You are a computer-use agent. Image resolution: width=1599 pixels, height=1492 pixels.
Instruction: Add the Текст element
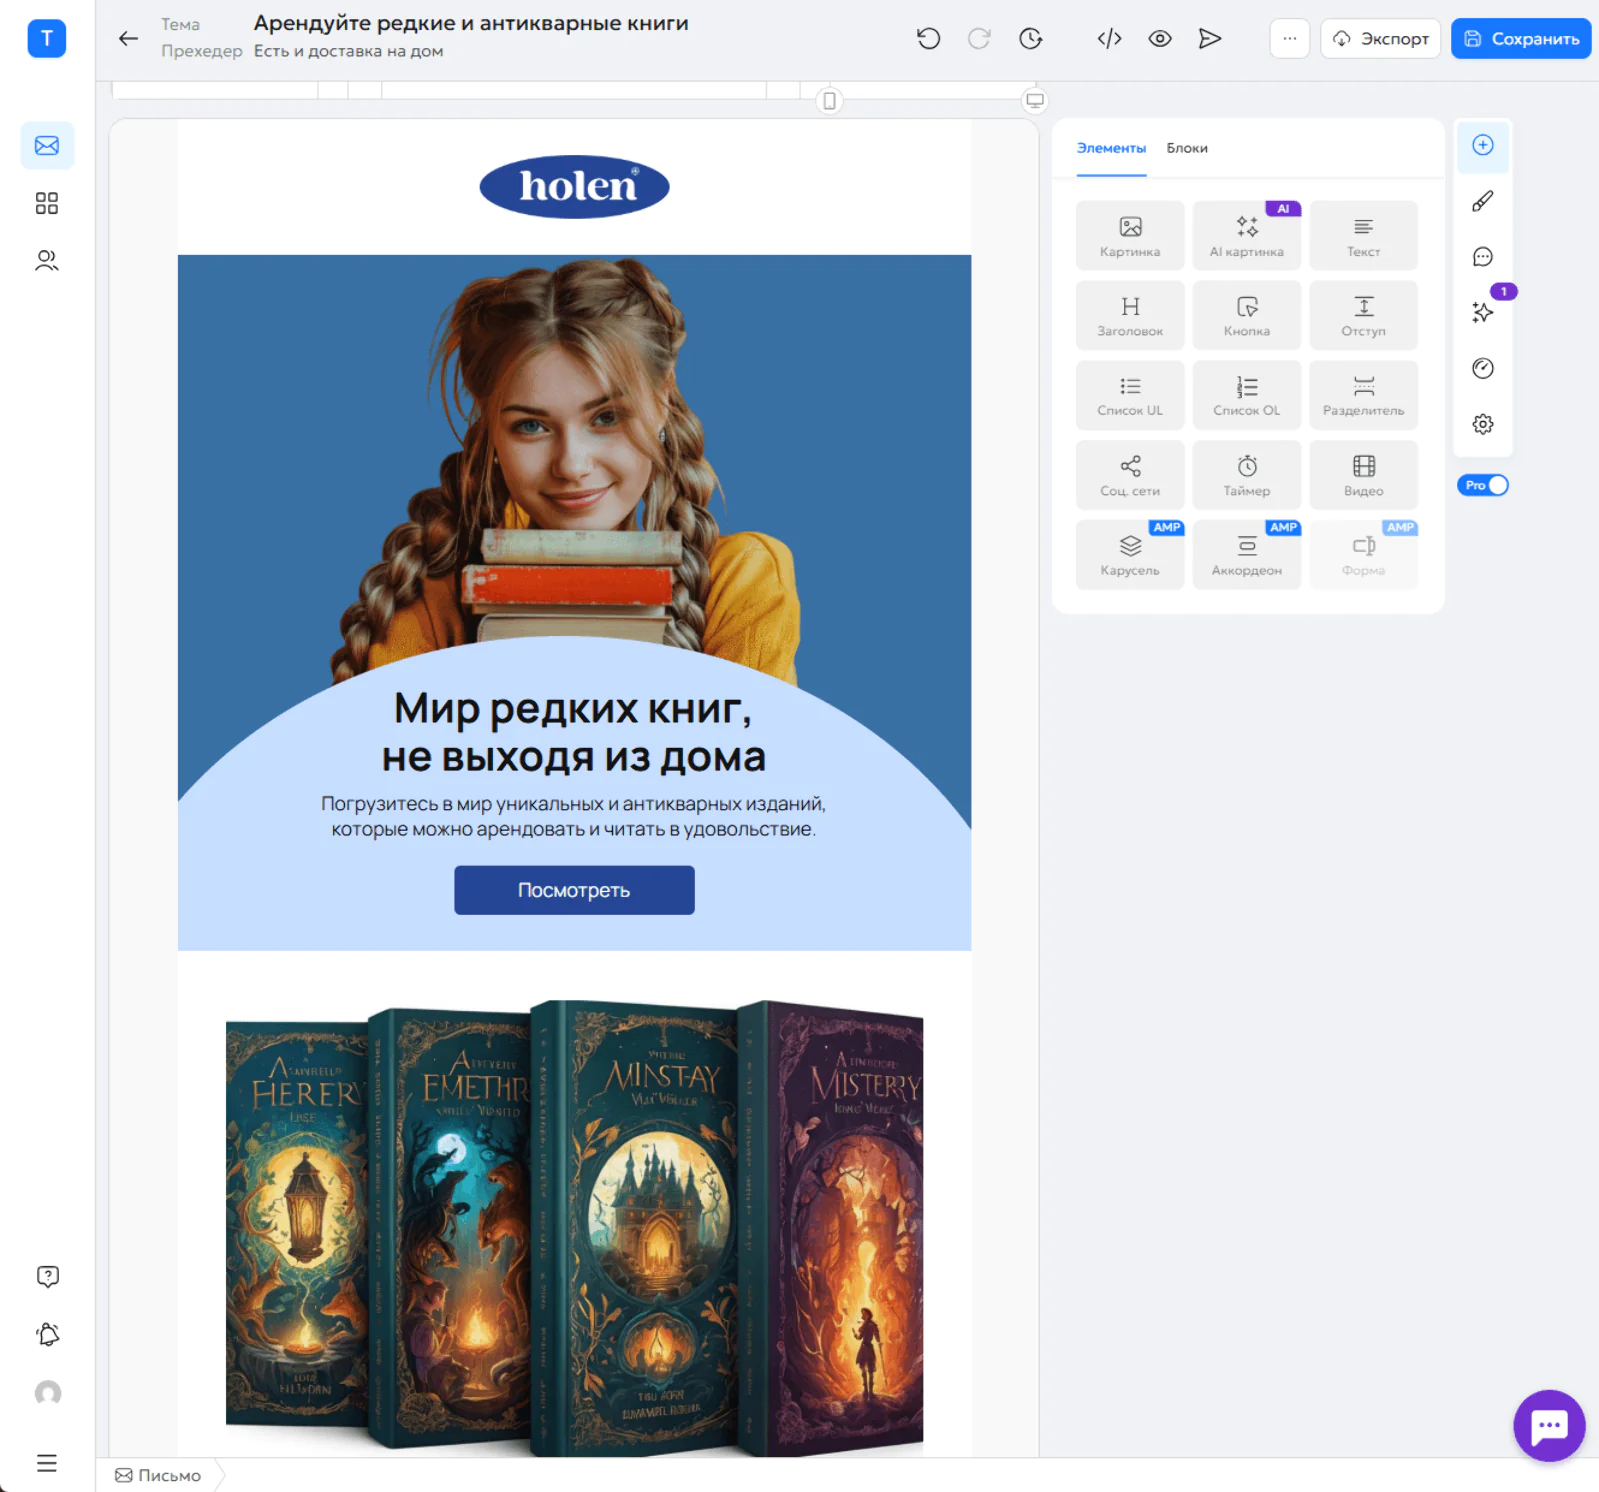point(1363,236)
